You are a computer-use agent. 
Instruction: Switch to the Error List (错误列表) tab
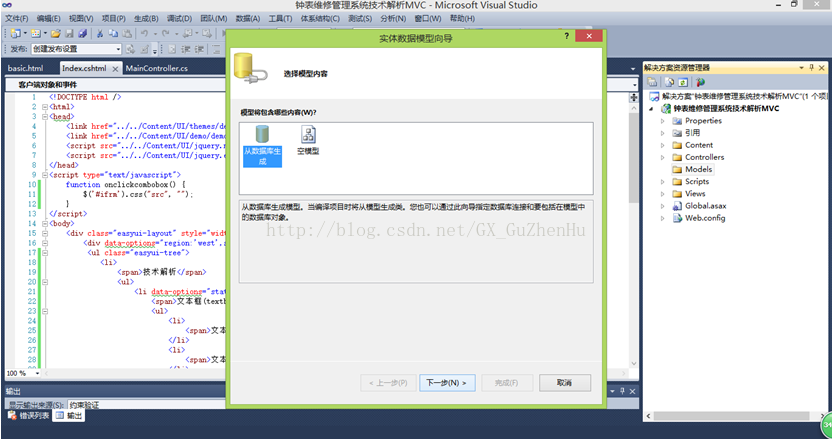pyautogui.click(x=29, y=416)
